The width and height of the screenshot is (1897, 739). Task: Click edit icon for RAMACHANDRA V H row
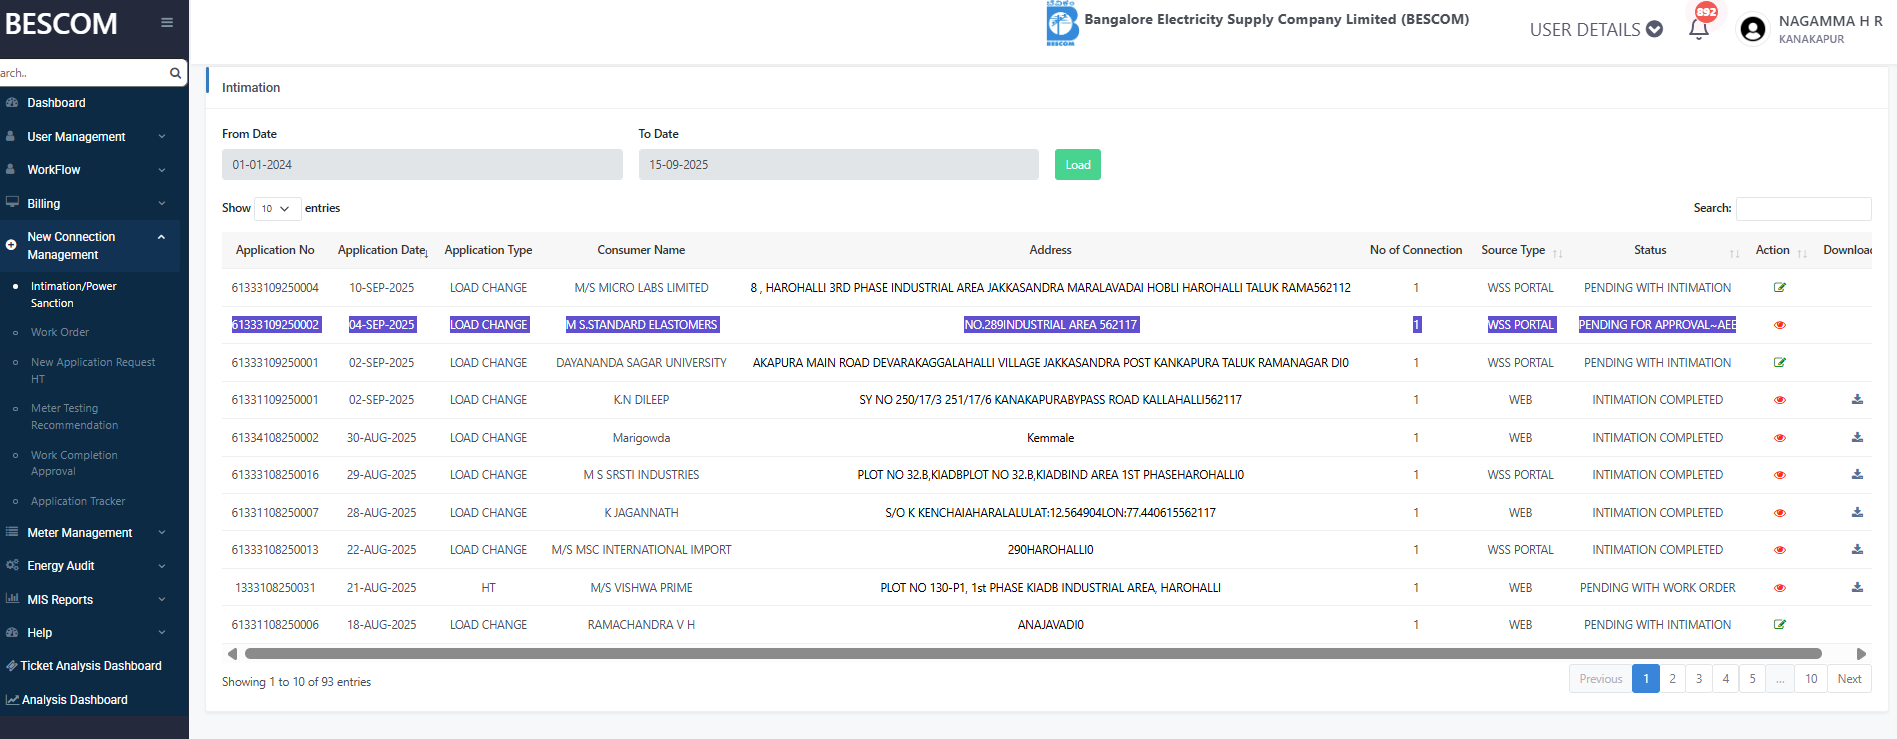[x=1779, y=625]
